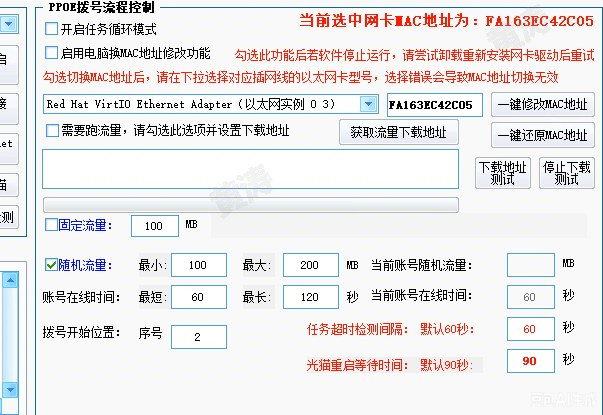Viewport: 603px width, 415px height.
Task: Click 账号在线时间 label
Action: pyautogui.click(x=81, y=297)
